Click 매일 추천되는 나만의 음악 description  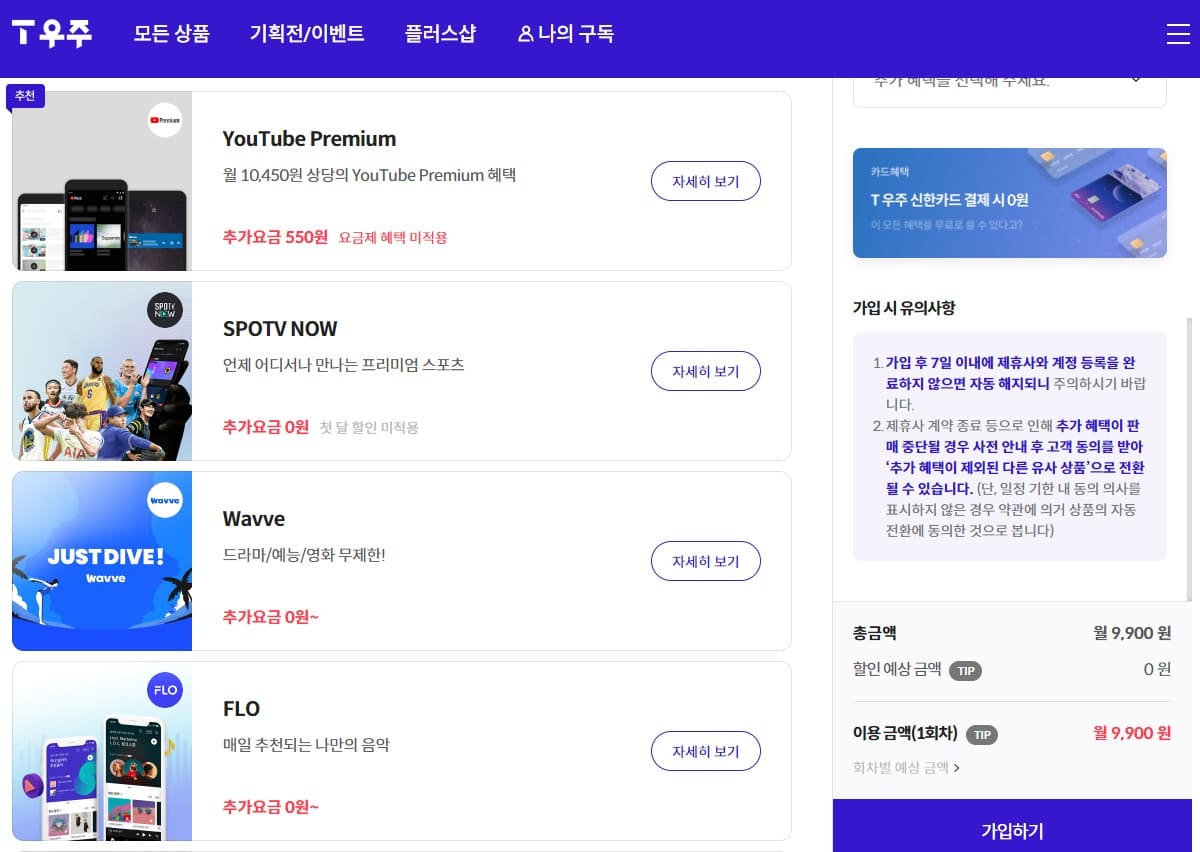306,744
